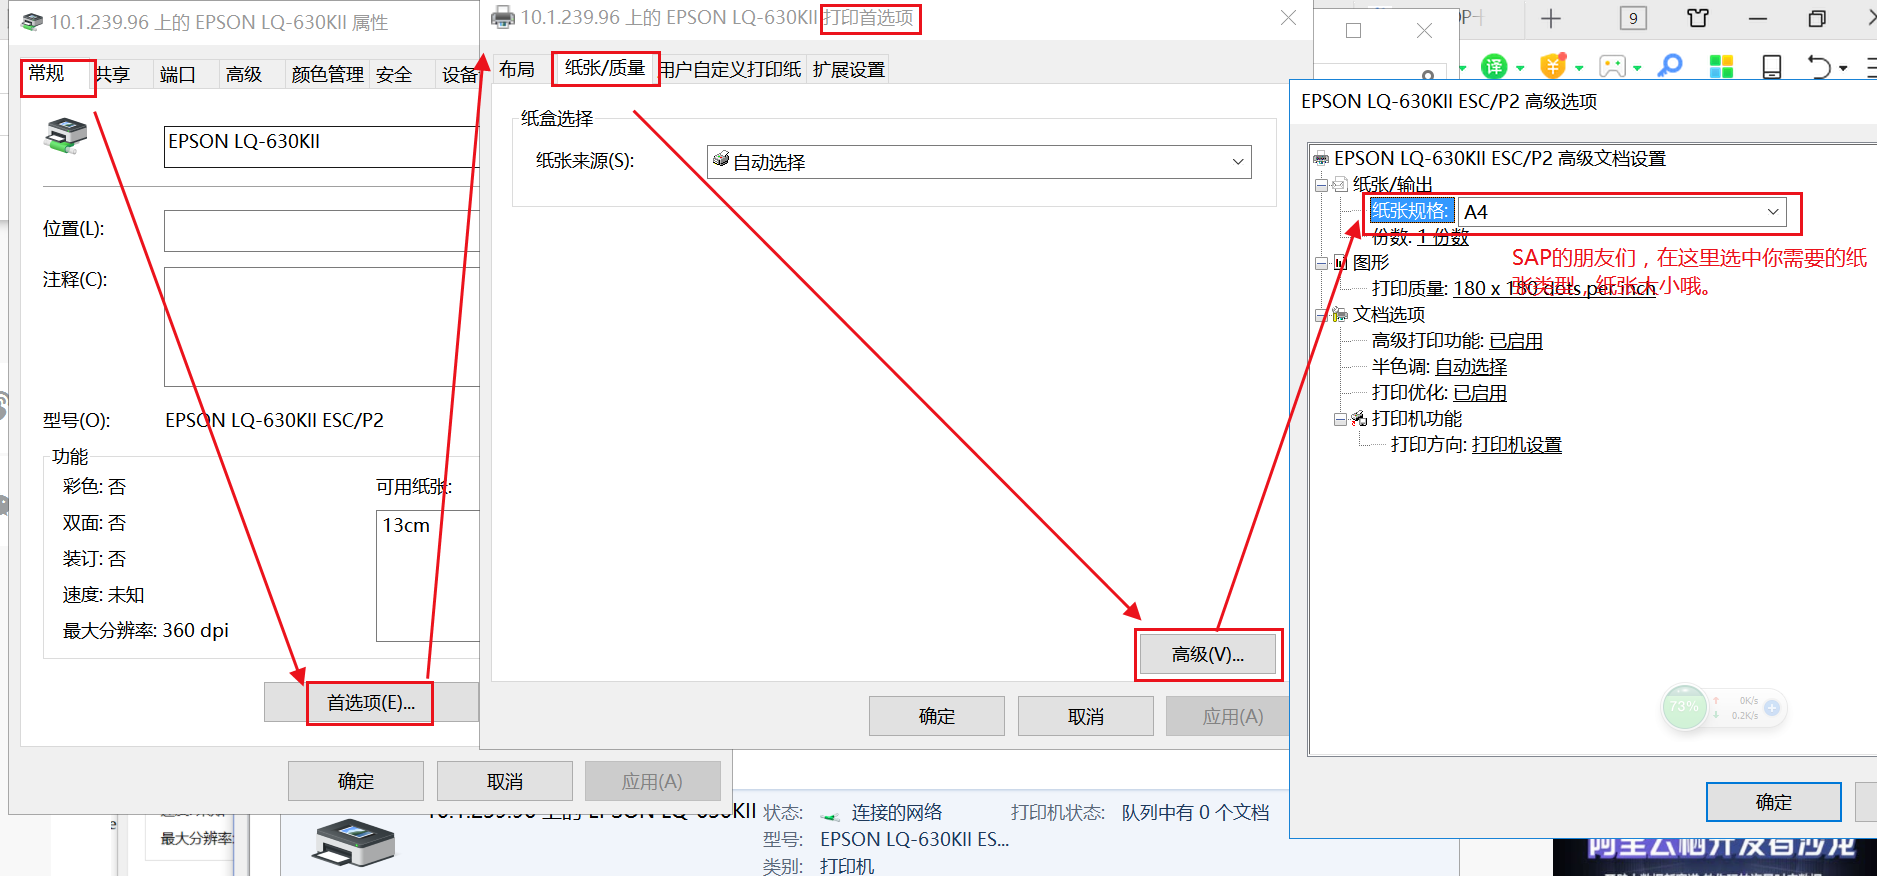Click the 位置(L) input field
The height and width of the screenshot is (876, 1877).
click(x=321, y=231)
